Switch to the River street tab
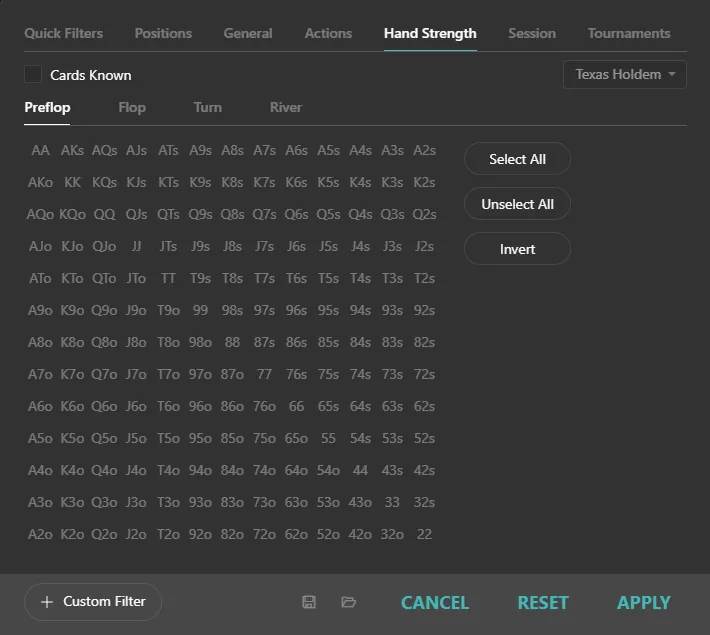 click(285, 107)
